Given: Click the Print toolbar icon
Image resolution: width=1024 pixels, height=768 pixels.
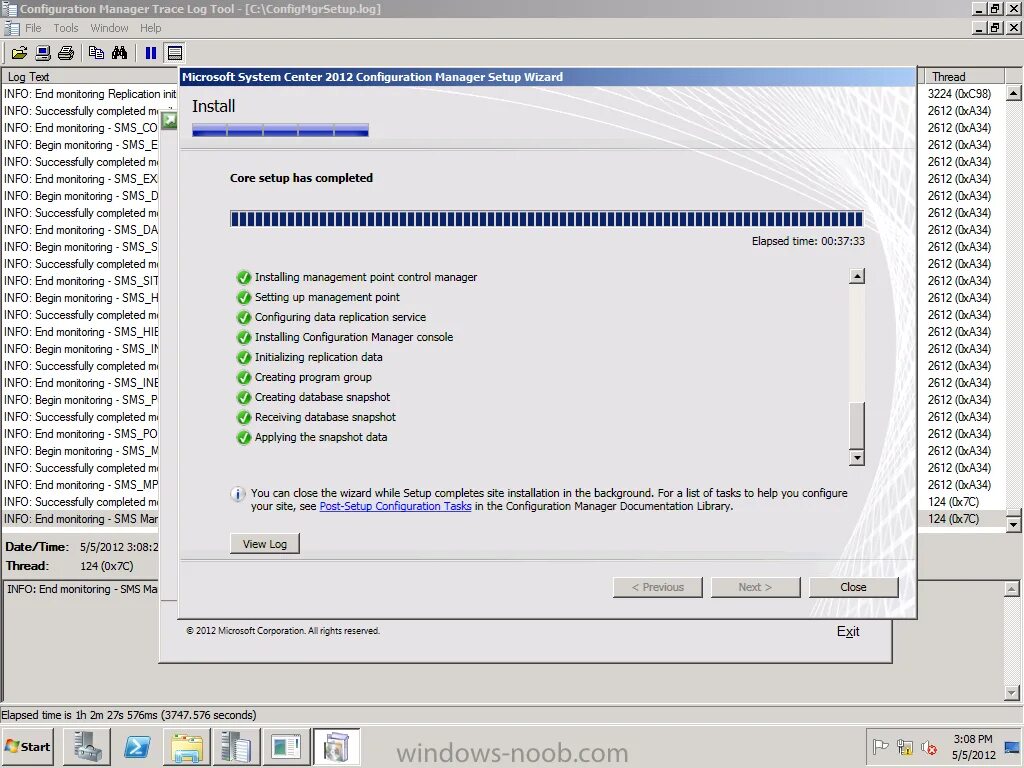Looking at the screenshot, I should (66, 53).
